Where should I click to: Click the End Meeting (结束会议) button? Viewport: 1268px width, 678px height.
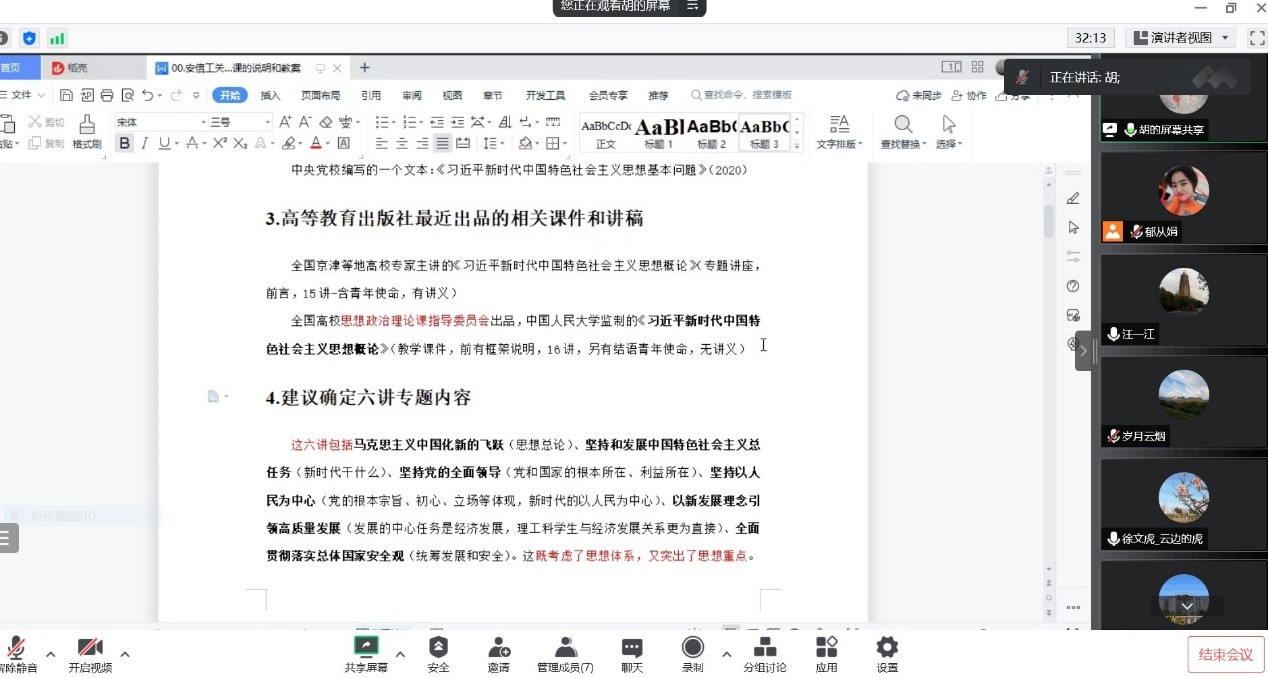coord(1225,655)
